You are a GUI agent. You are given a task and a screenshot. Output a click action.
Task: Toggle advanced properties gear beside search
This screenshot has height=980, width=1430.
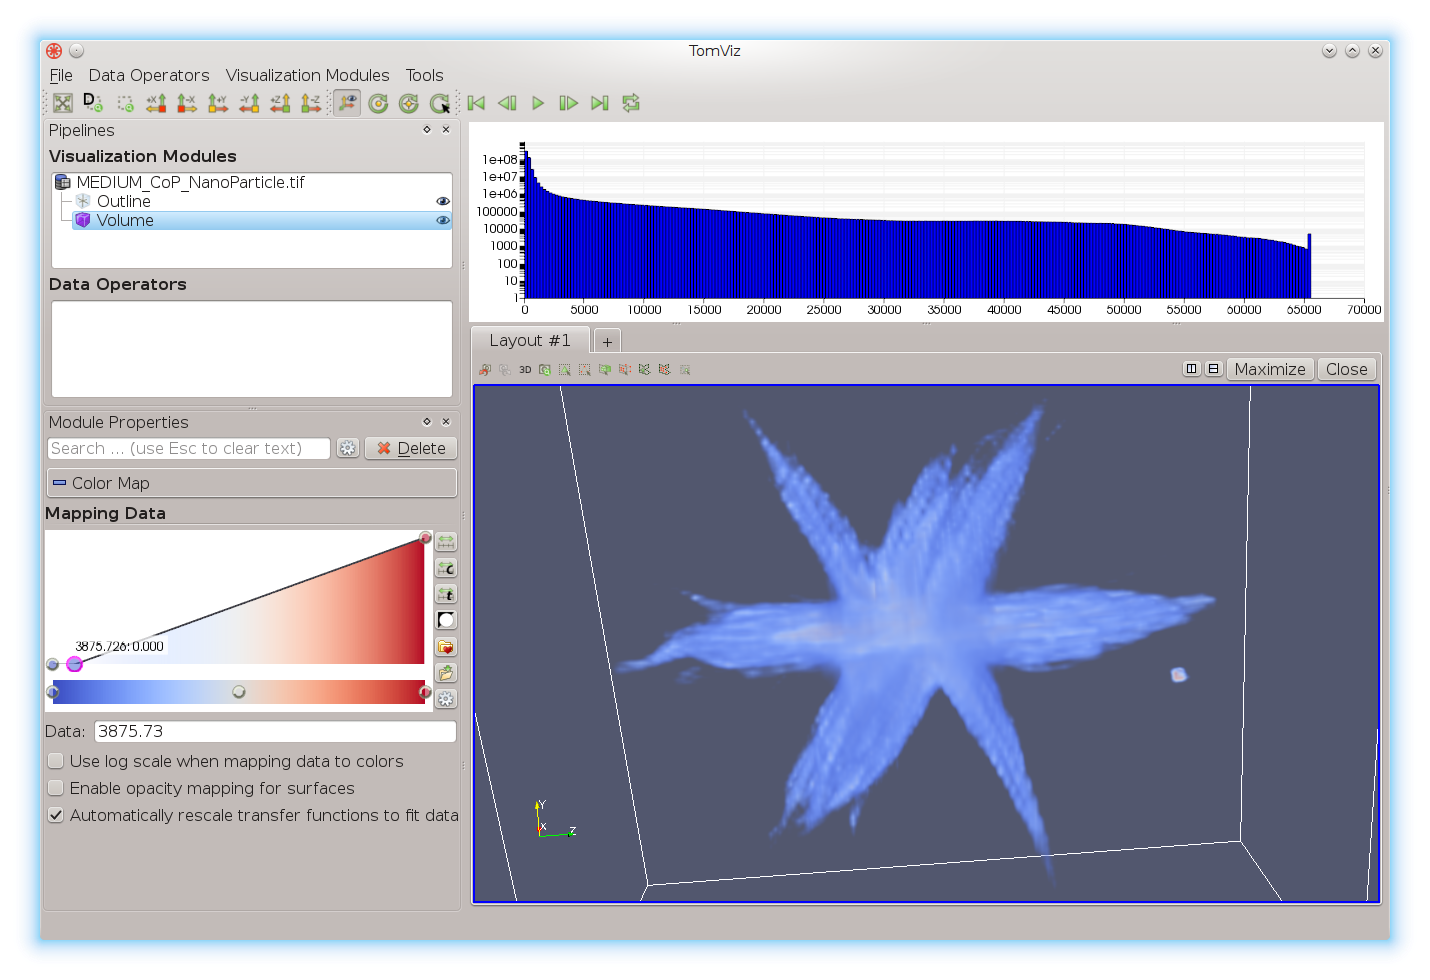click(x=347, y=448)
